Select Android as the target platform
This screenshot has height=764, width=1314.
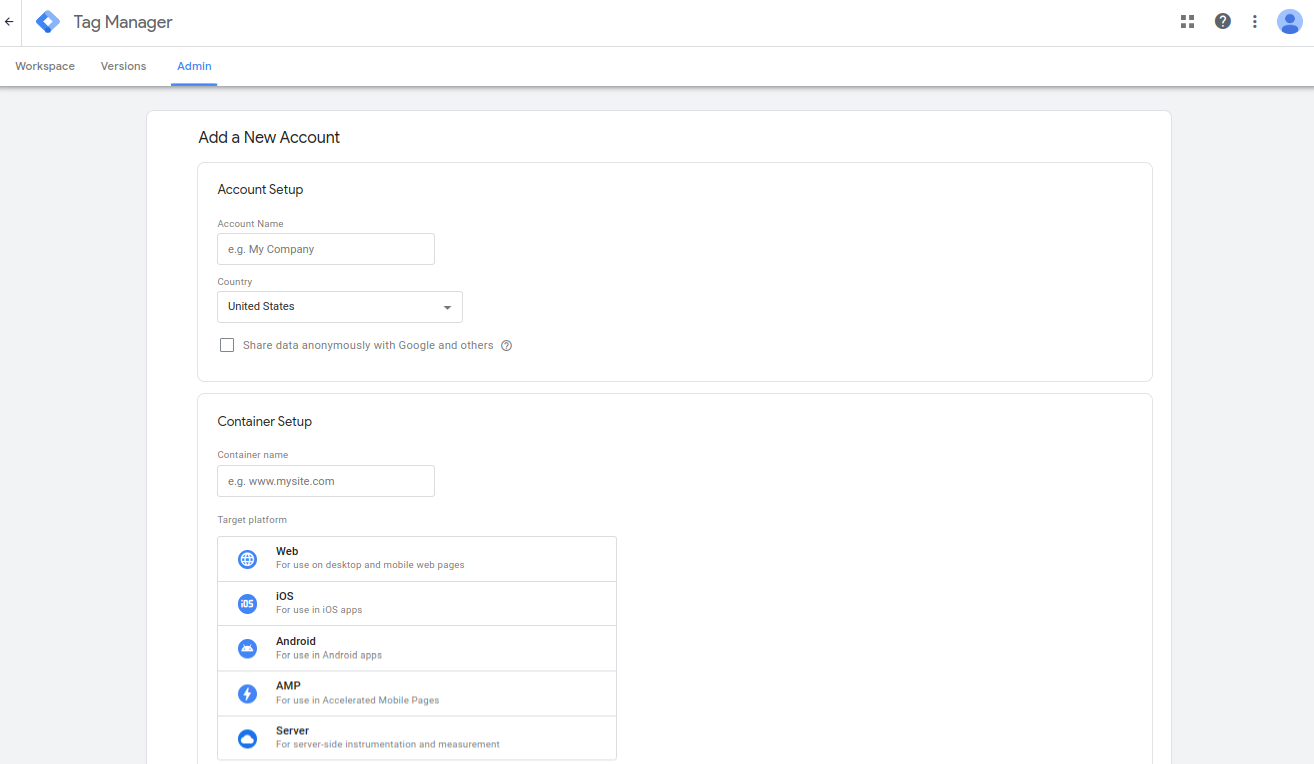click(x=417, y=647)
